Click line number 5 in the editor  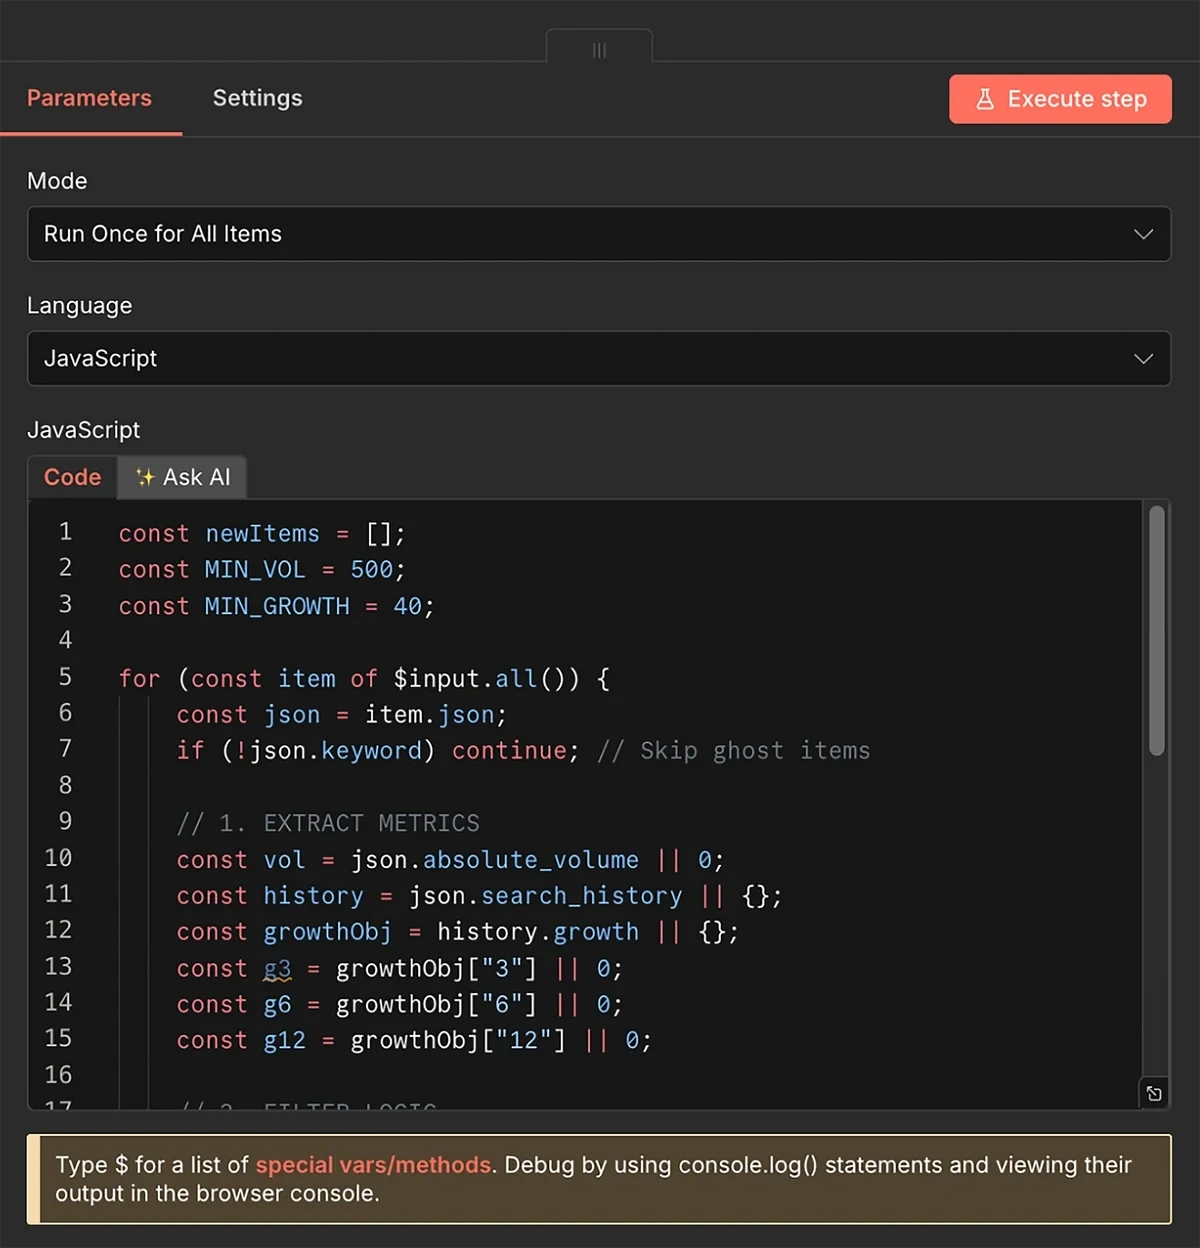click(x=65, y=678)
